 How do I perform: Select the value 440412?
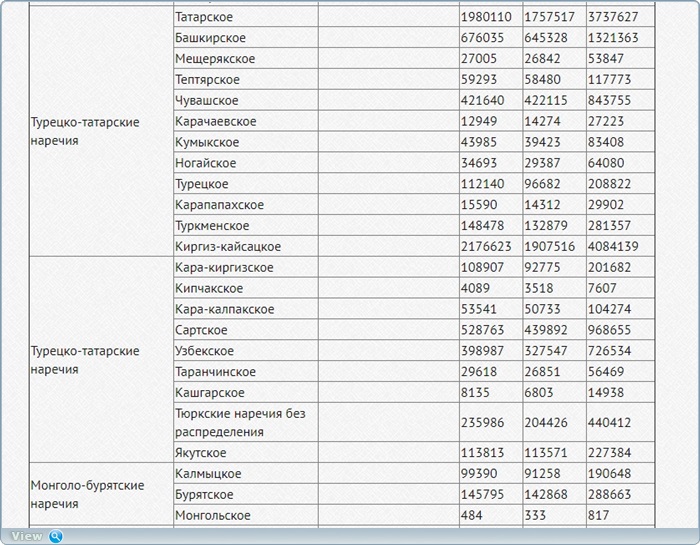[609, 422]
